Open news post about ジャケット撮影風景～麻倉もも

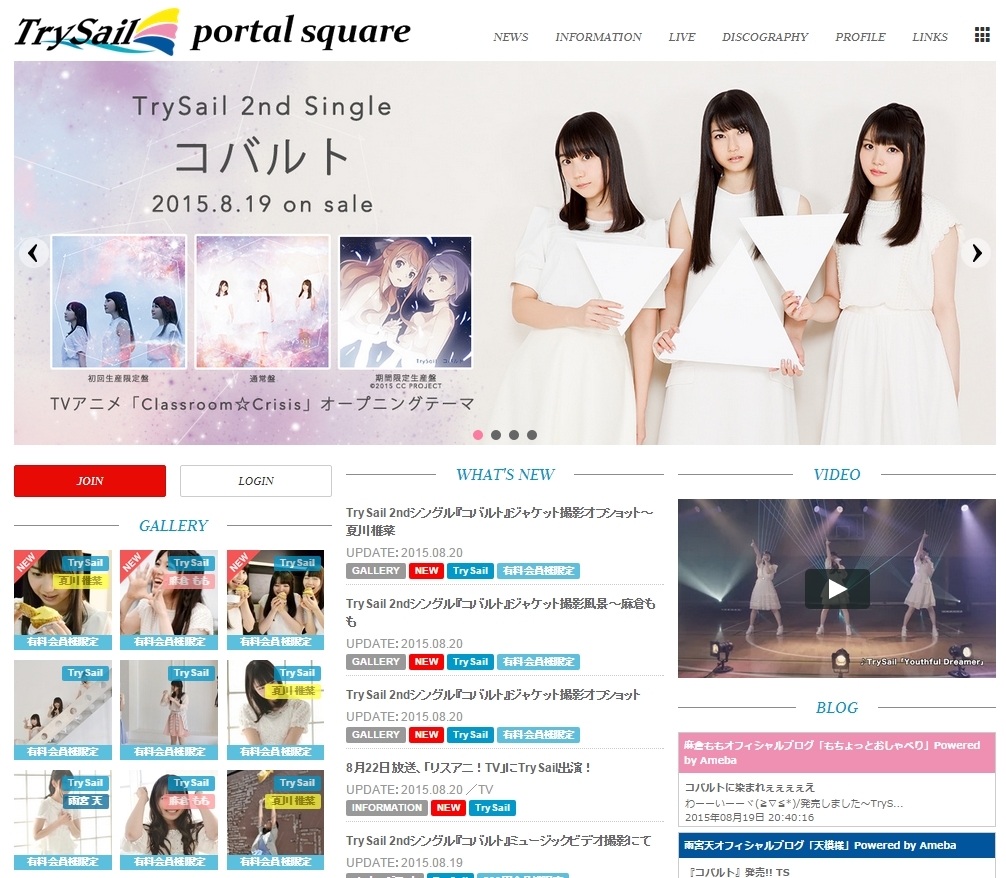coord(500,612)
